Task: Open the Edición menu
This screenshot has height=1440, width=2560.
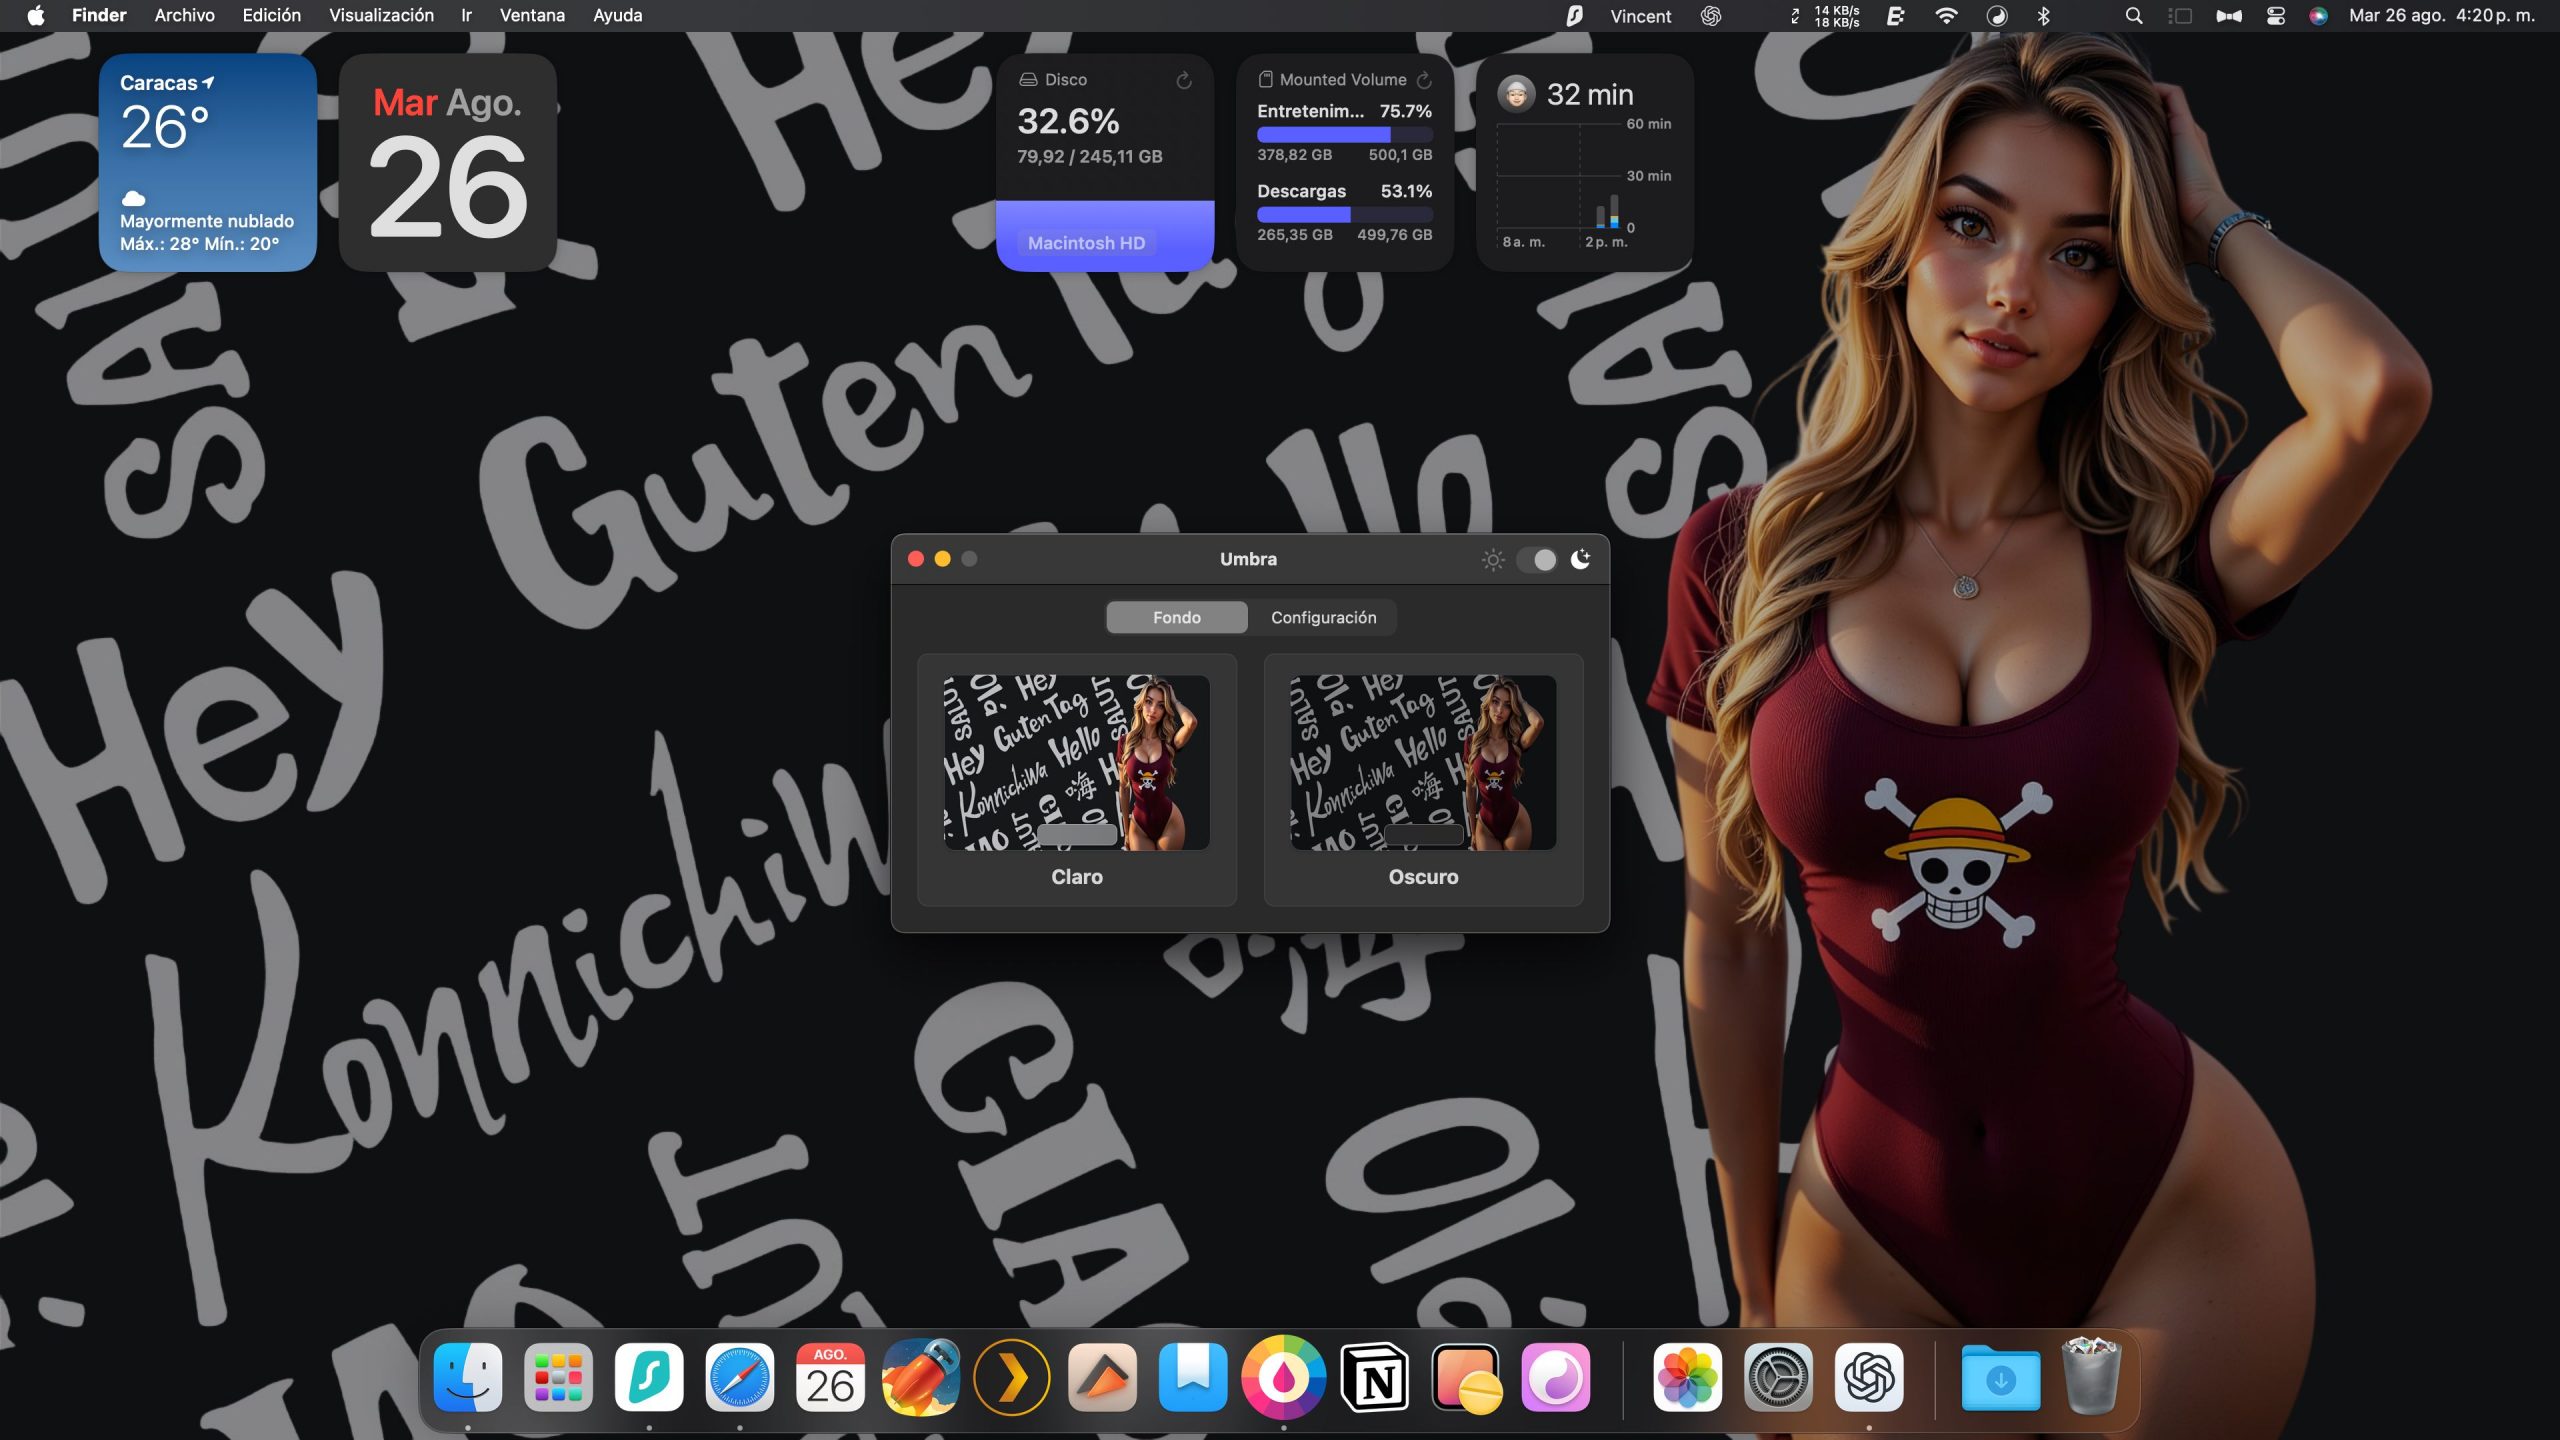Action: coord(271,15)
